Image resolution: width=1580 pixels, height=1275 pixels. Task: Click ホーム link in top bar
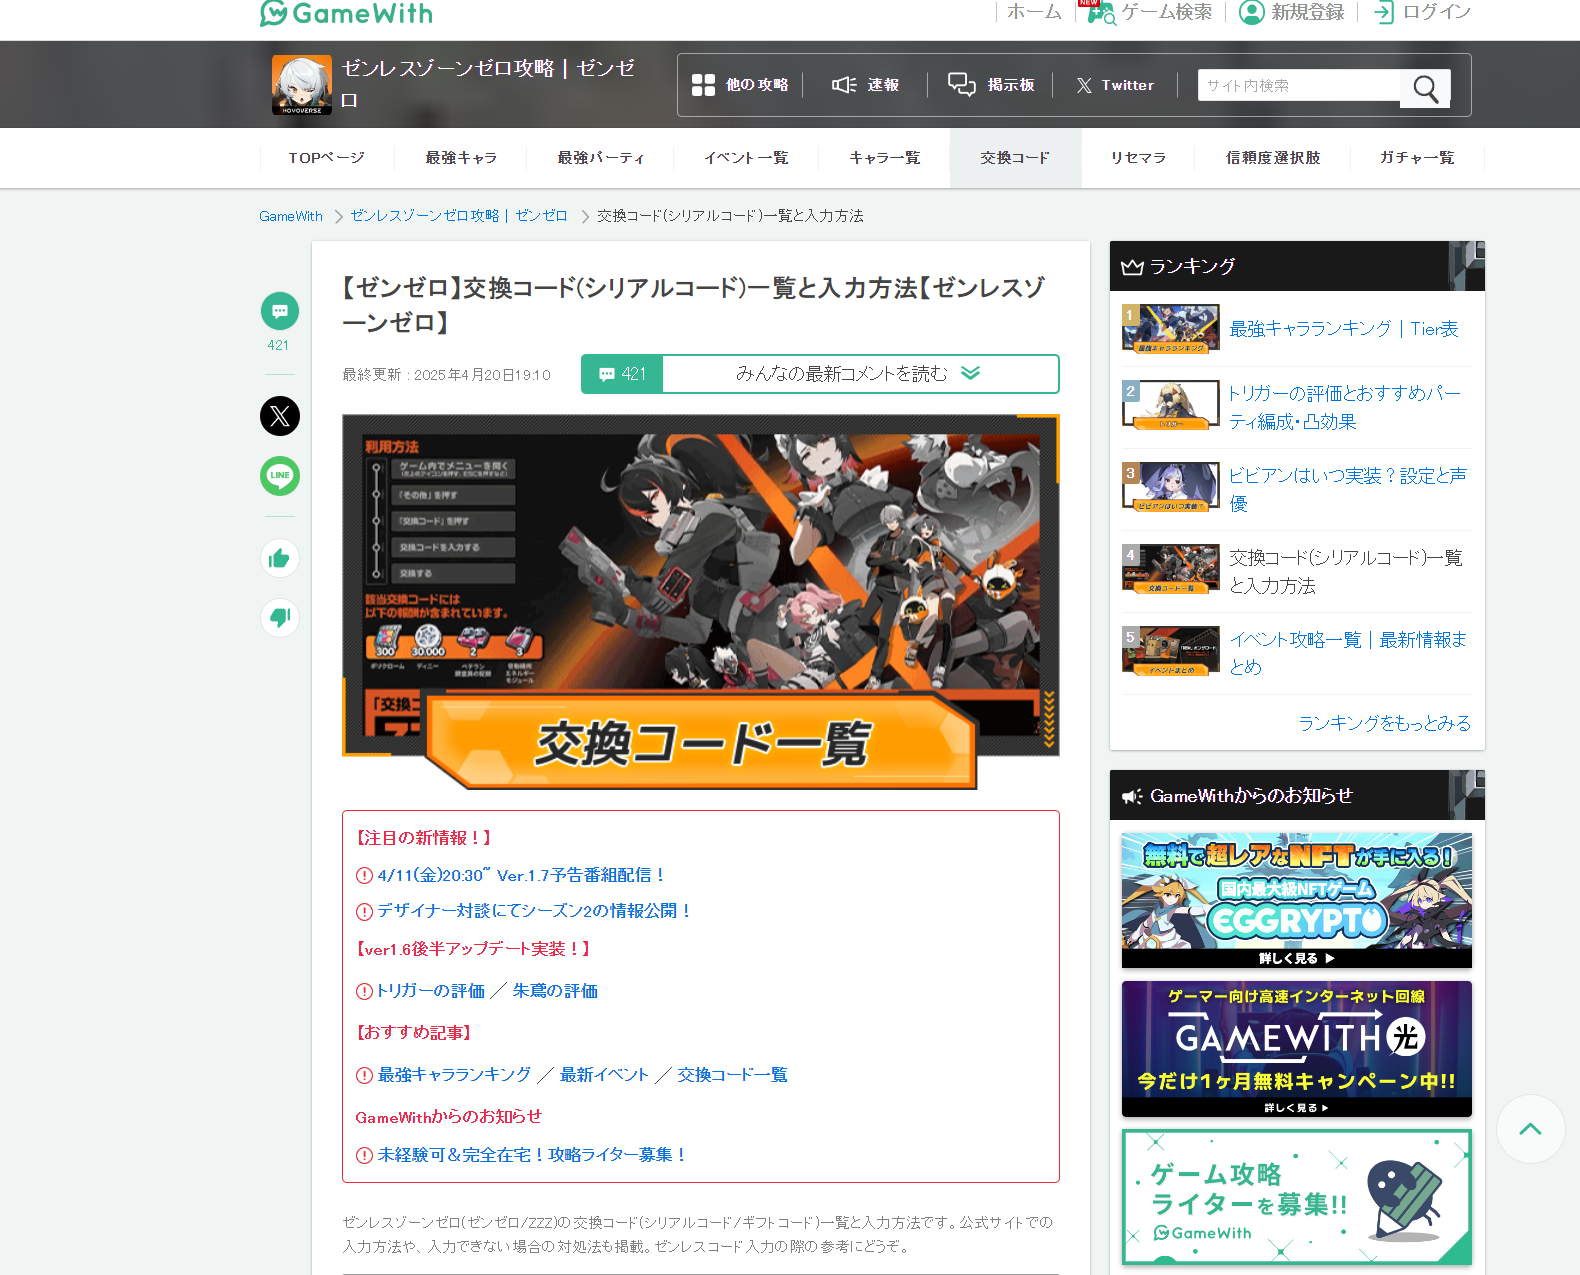[1034, 12]
